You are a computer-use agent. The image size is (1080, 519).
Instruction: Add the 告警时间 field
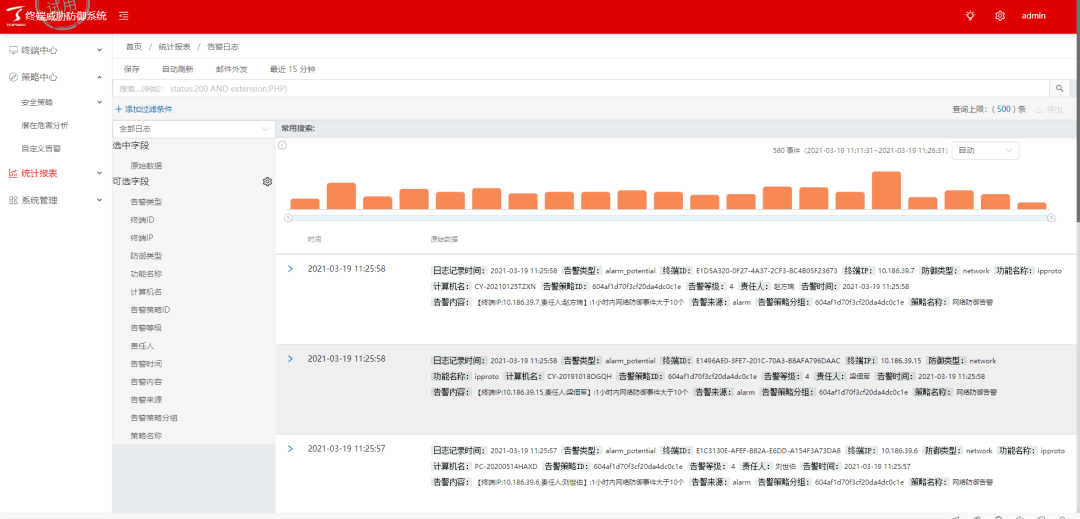(146, 363)
